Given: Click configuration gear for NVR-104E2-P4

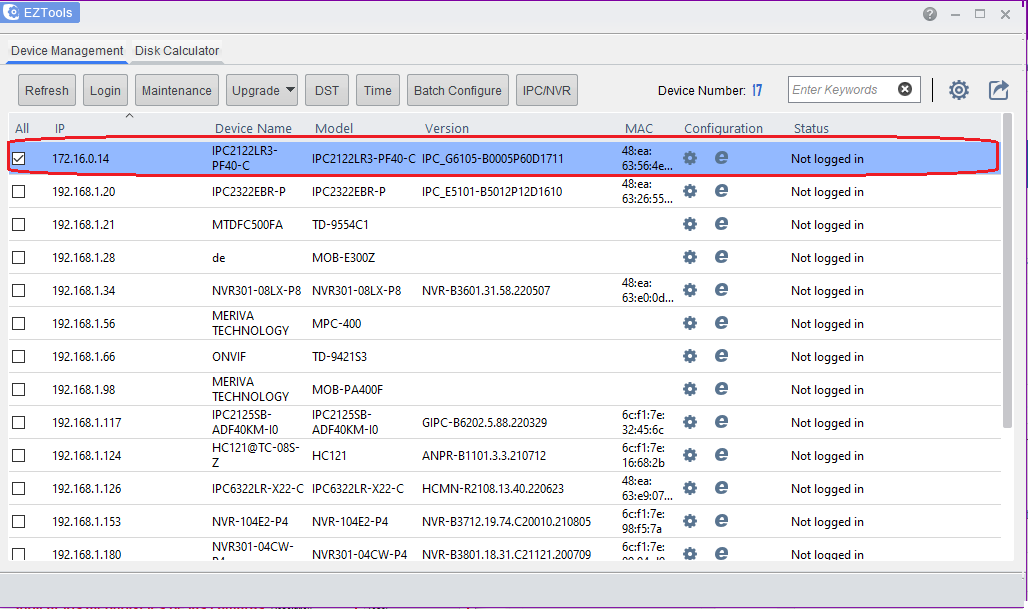Looking at the screenshot, I should tap(689, 521).
